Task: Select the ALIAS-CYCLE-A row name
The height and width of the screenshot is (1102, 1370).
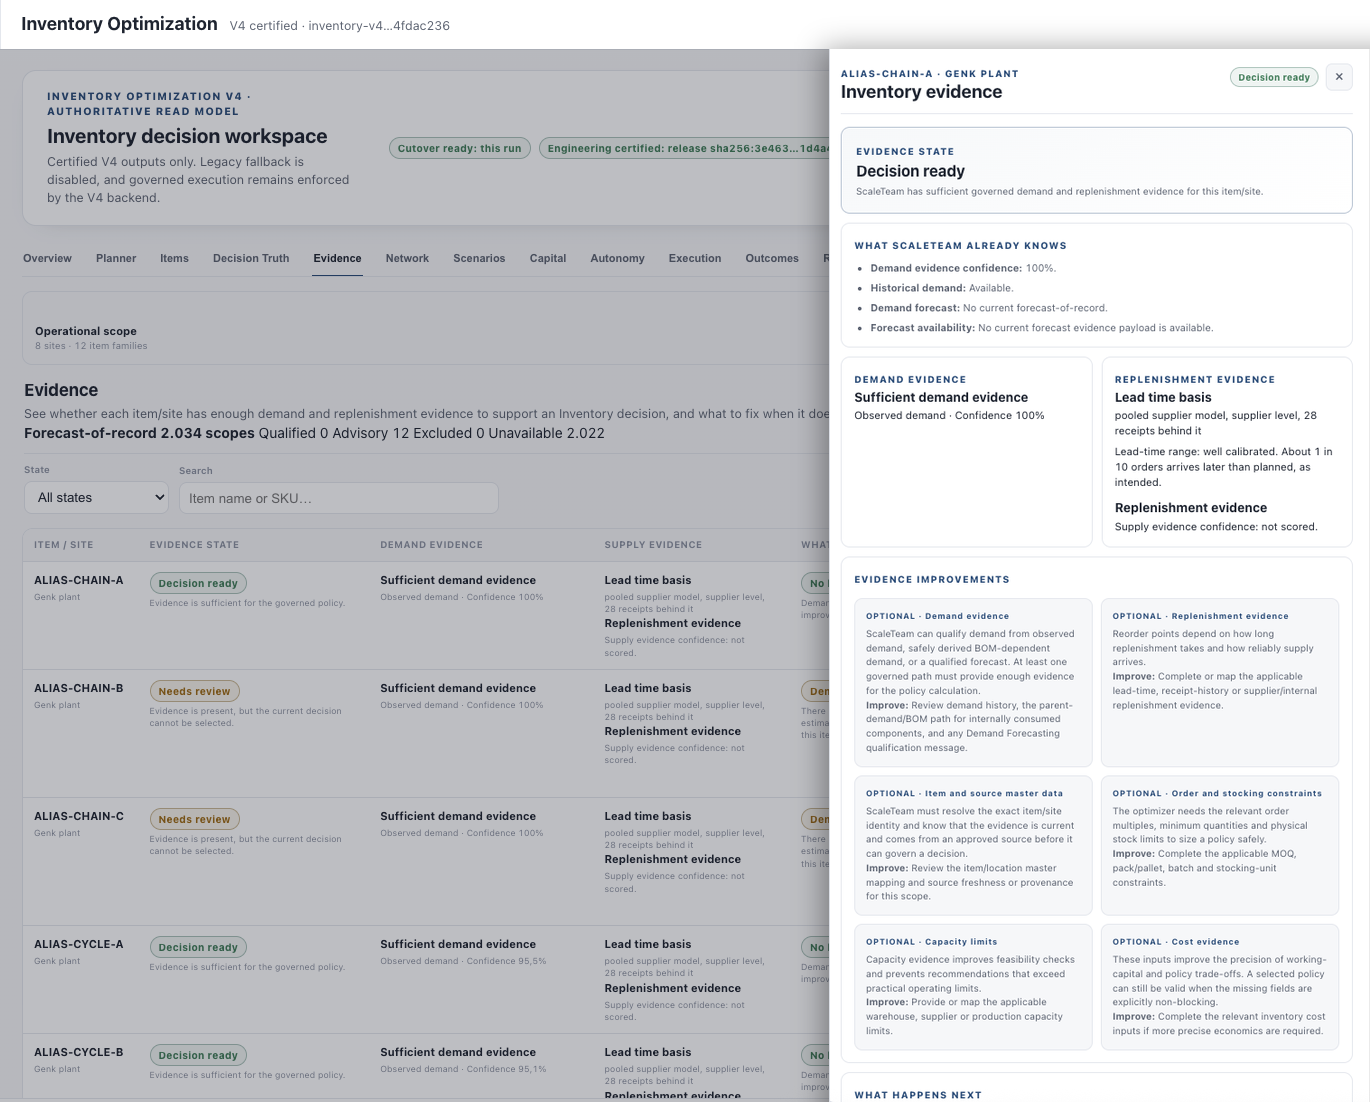Action: click(79, 944)
